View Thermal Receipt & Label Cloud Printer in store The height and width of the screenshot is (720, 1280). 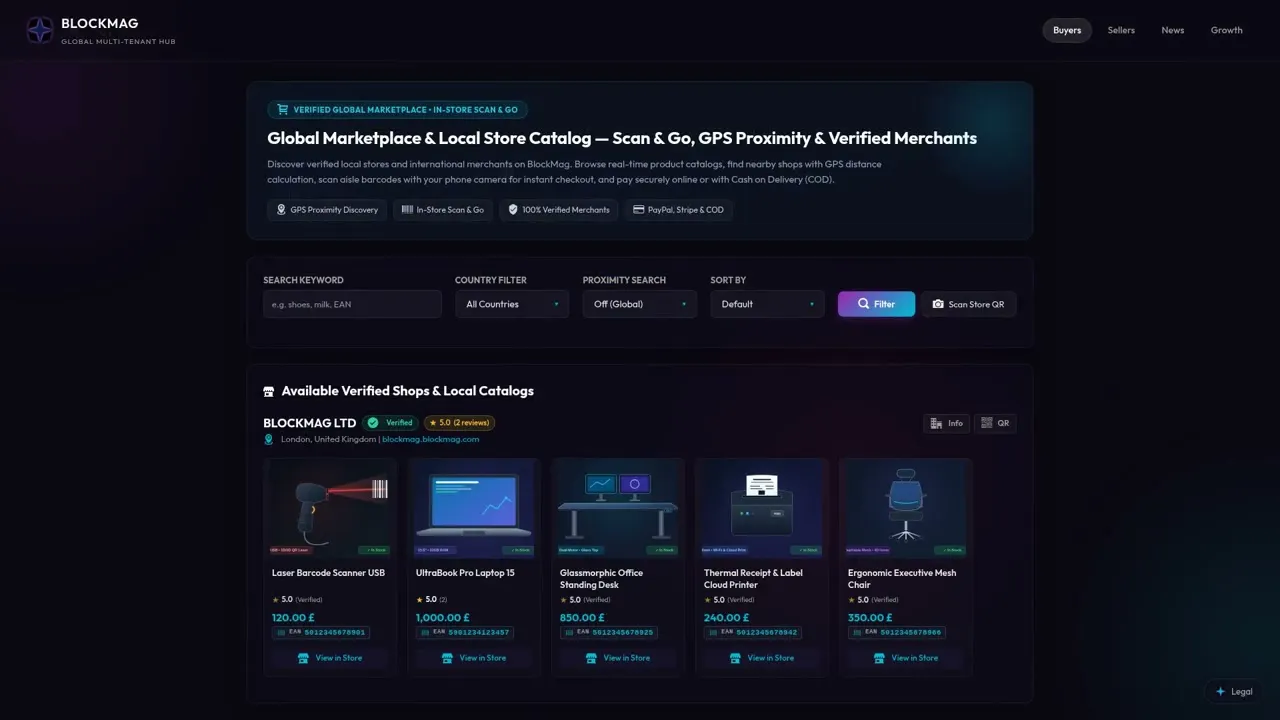(x=762, y=658)
